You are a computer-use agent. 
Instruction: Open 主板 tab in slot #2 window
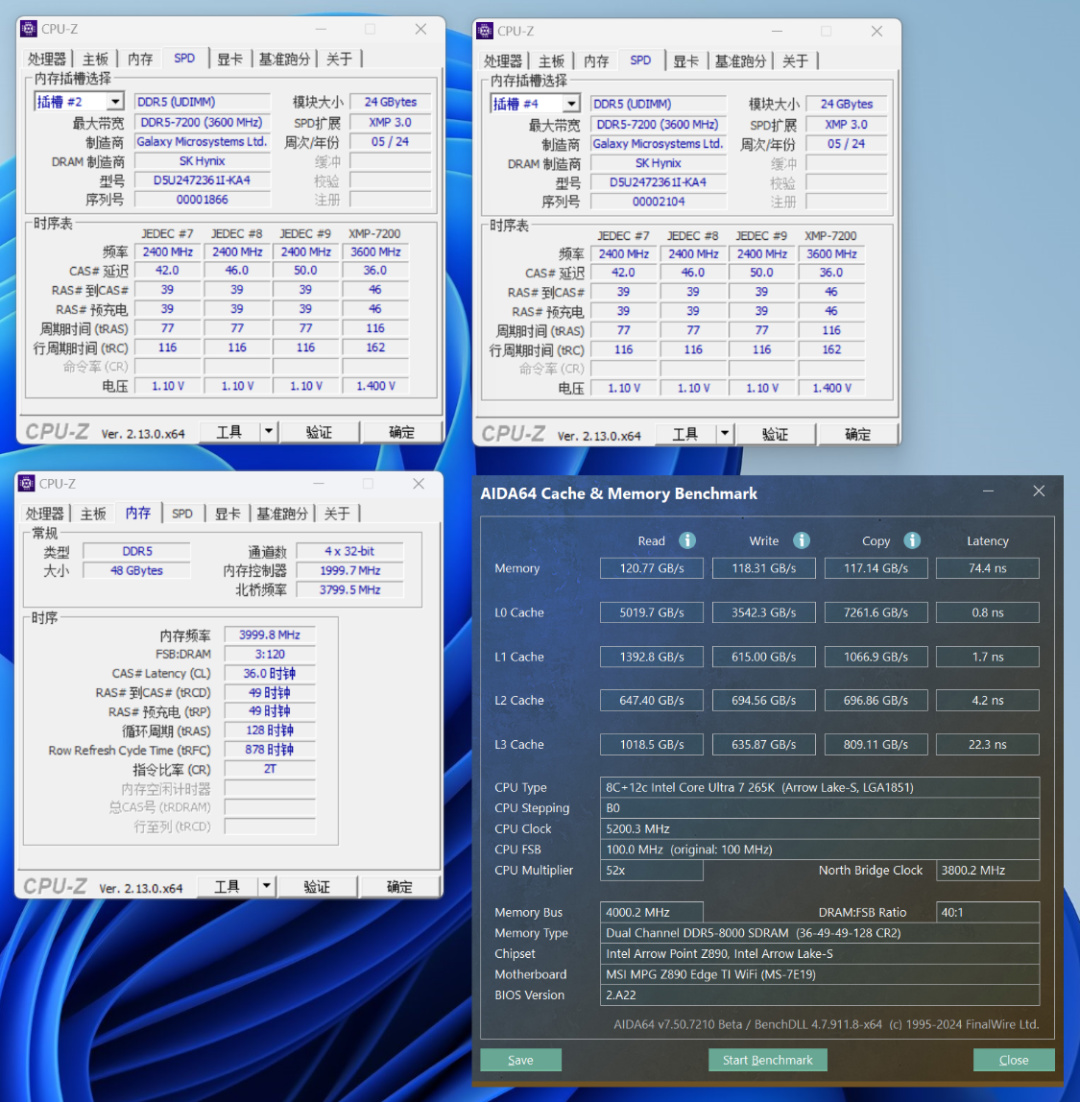coord(95,59)
